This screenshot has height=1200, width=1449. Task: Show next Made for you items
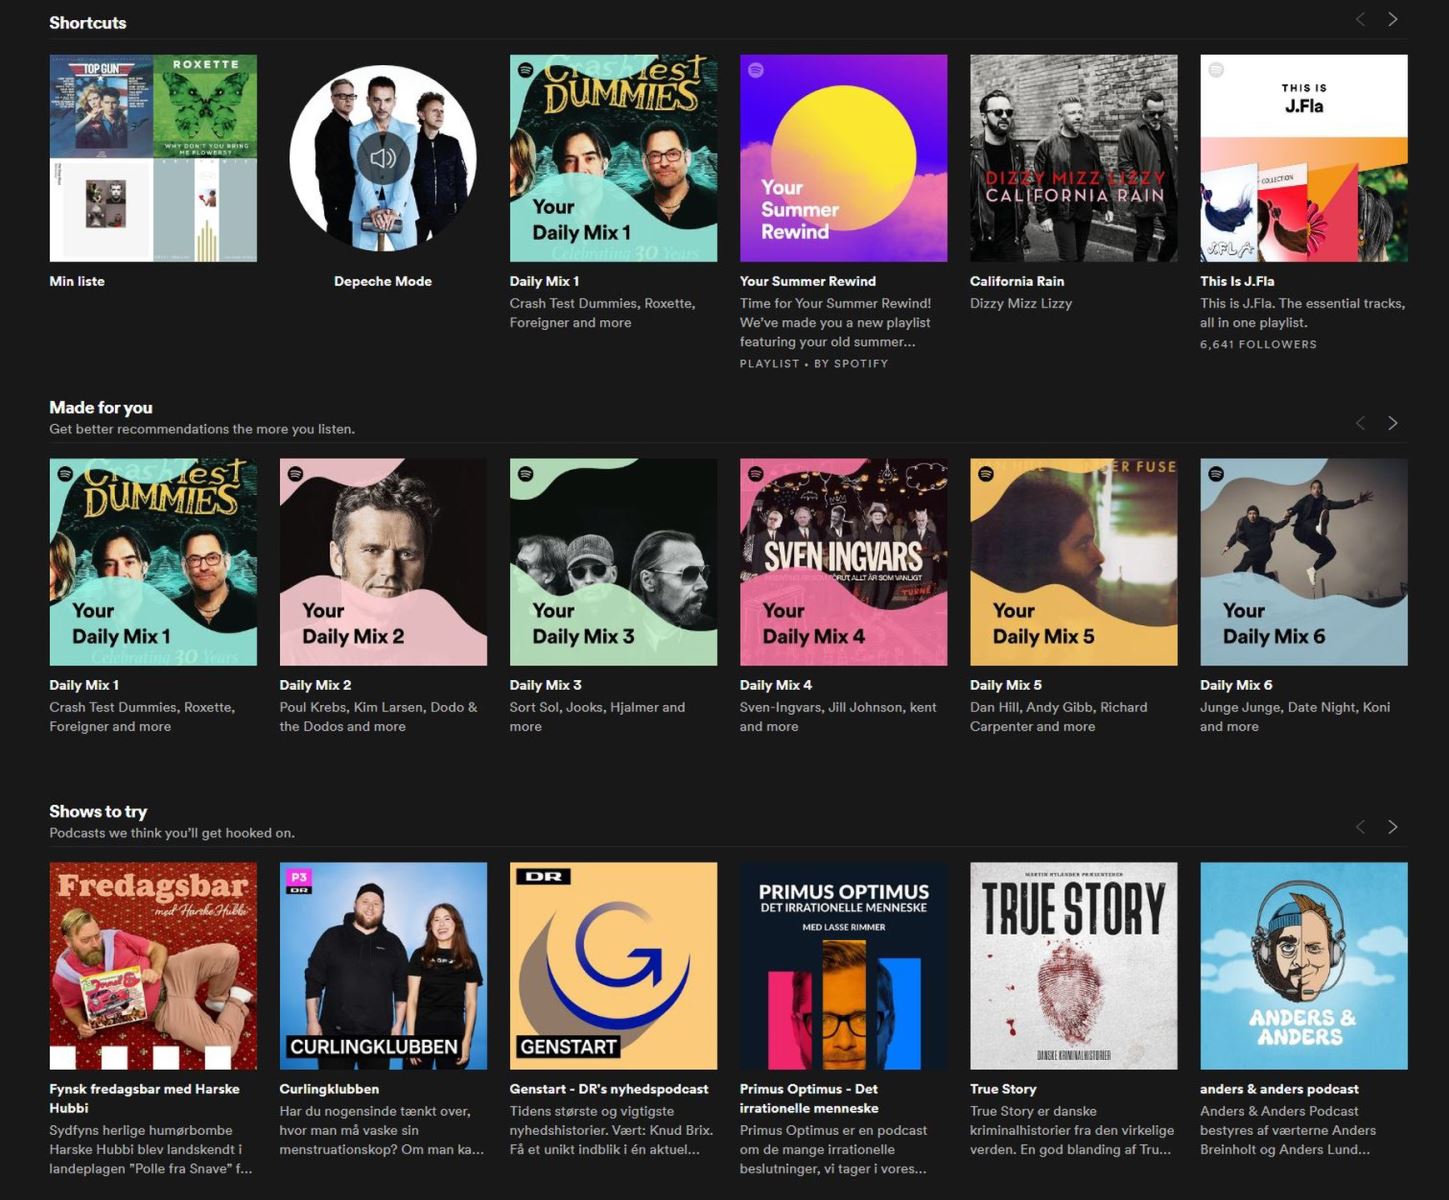point(1392,423)
